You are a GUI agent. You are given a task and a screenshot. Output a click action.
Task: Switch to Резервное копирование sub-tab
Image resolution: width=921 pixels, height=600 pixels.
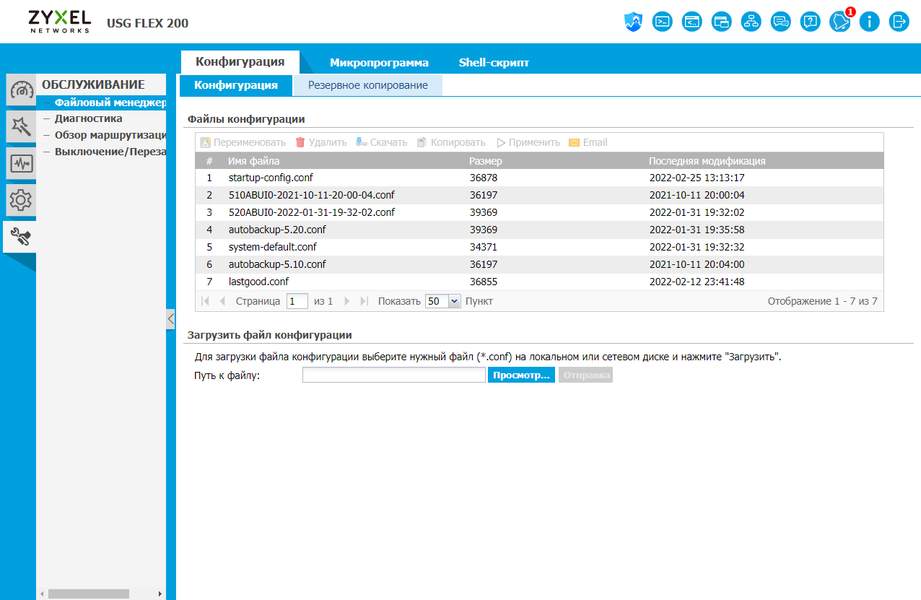pyautogui.click(x=368, y=85)
